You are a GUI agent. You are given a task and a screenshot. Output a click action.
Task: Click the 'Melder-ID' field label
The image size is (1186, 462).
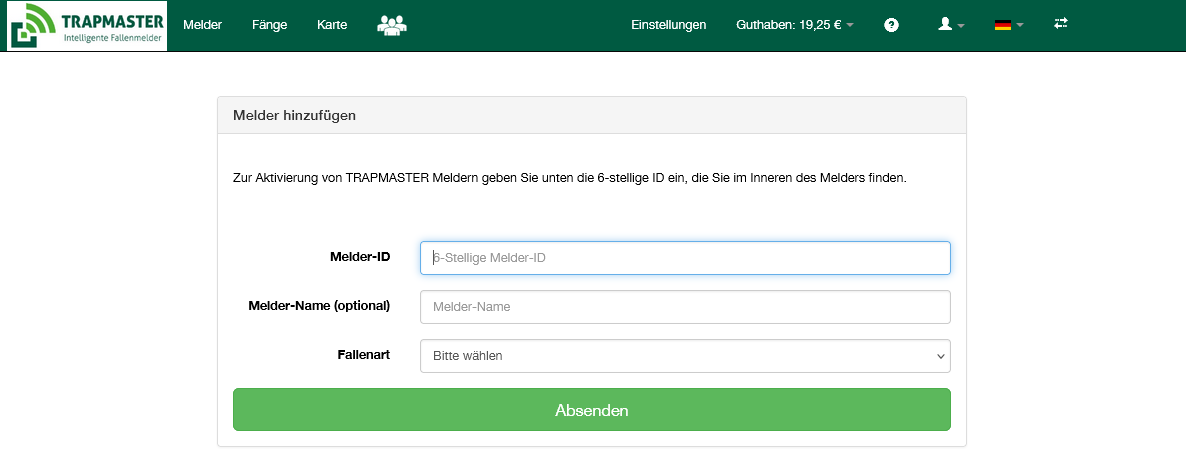[359, 257]
